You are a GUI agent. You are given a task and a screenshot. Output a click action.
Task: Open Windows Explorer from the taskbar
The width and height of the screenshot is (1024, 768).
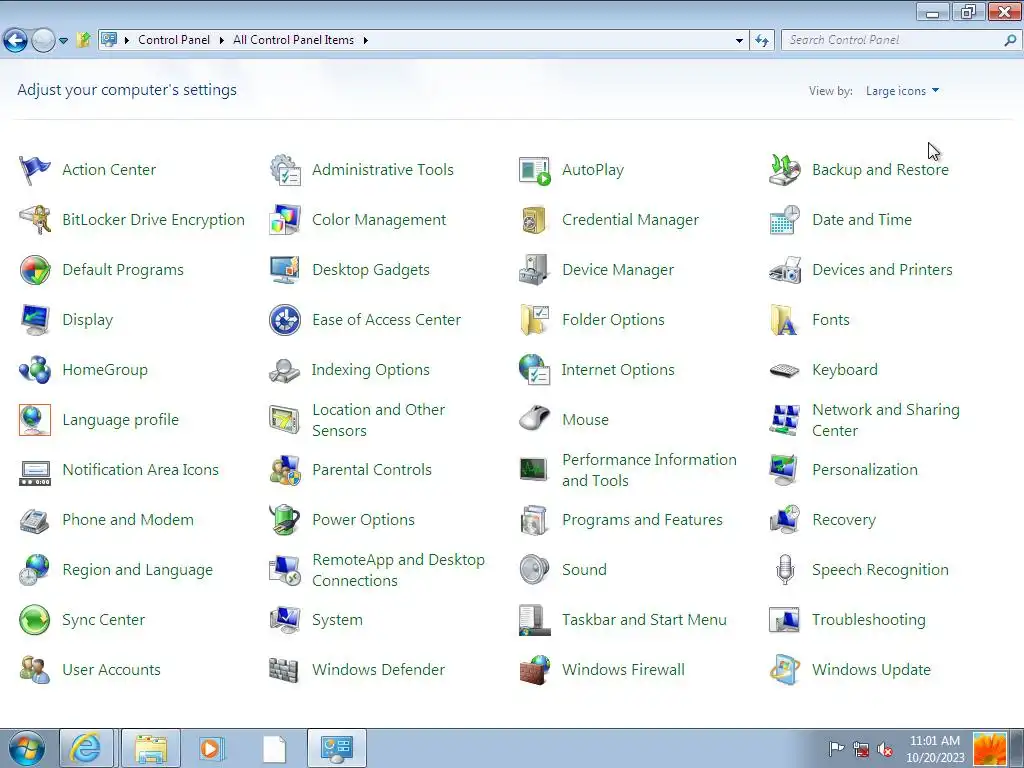click(x=150, y=748)
